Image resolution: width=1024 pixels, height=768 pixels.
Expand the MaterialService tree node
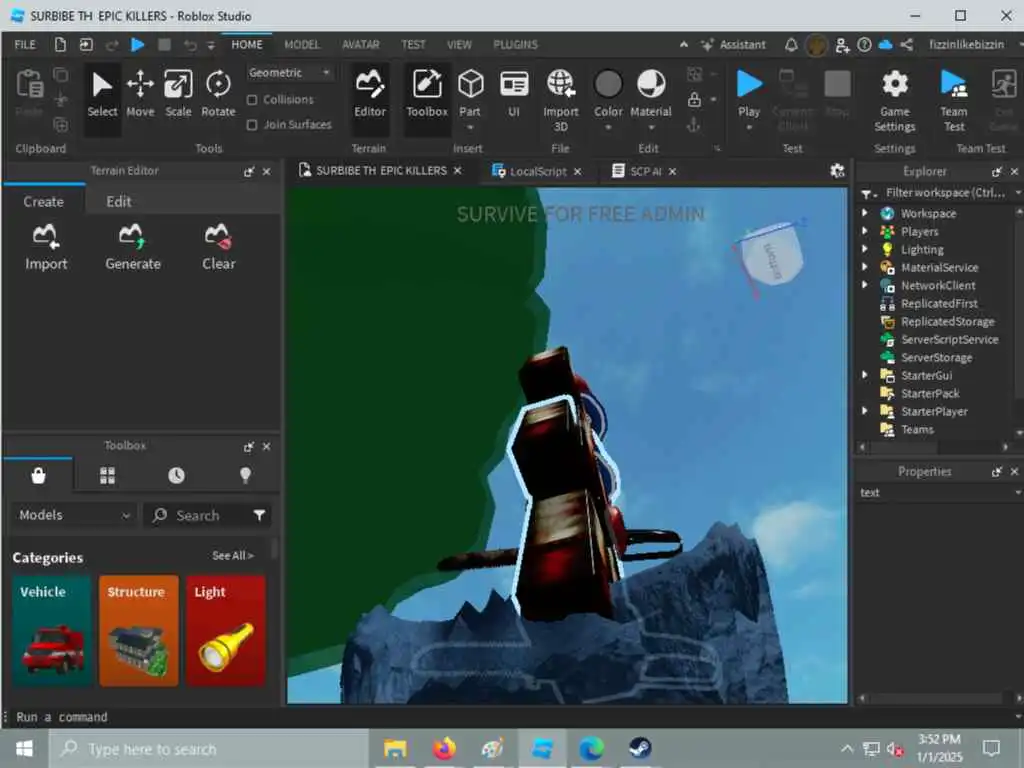865,267
